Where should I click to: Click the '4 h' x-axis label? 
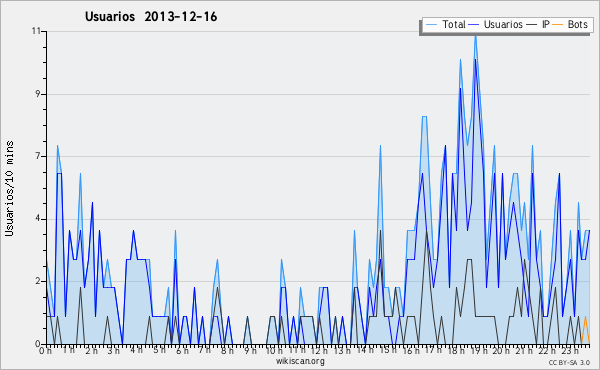pos(136,350)
